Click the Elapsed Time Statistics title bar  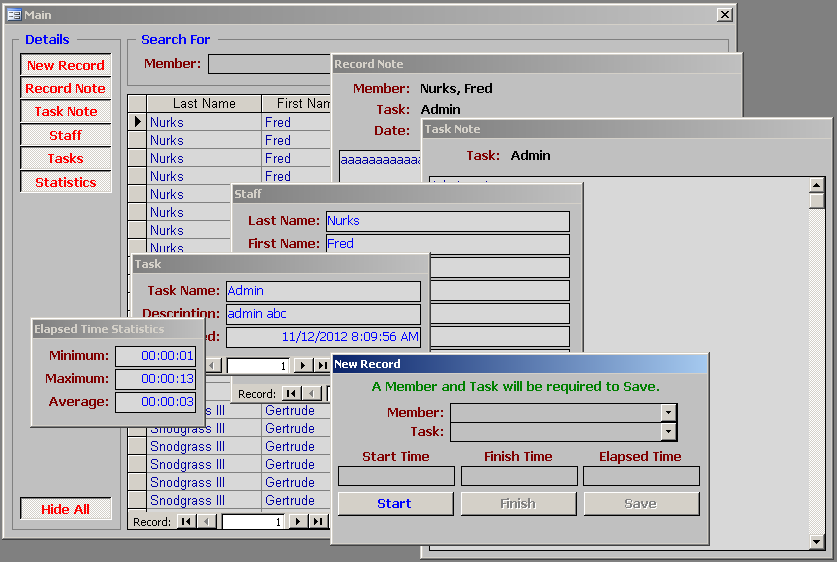pos(118,329)
